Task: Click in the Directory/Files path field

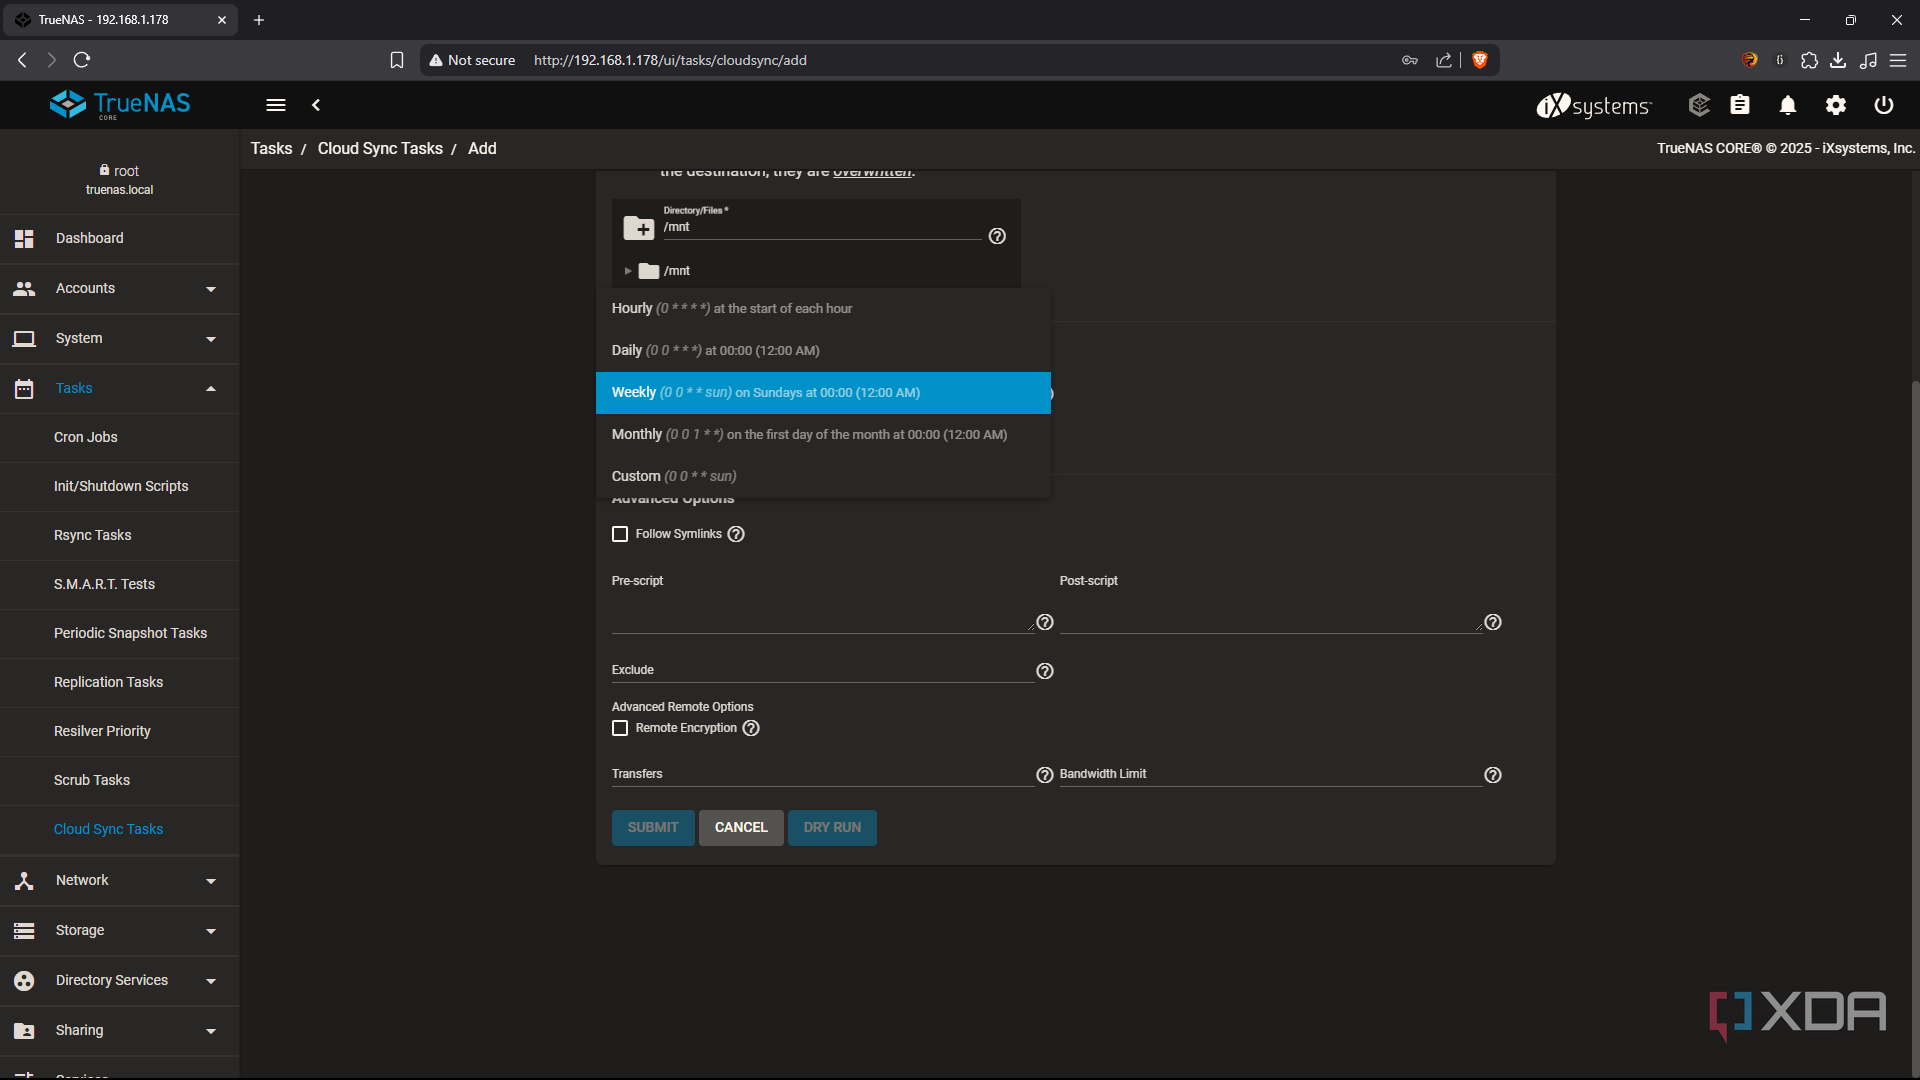Action: click(x=822, y=228)
